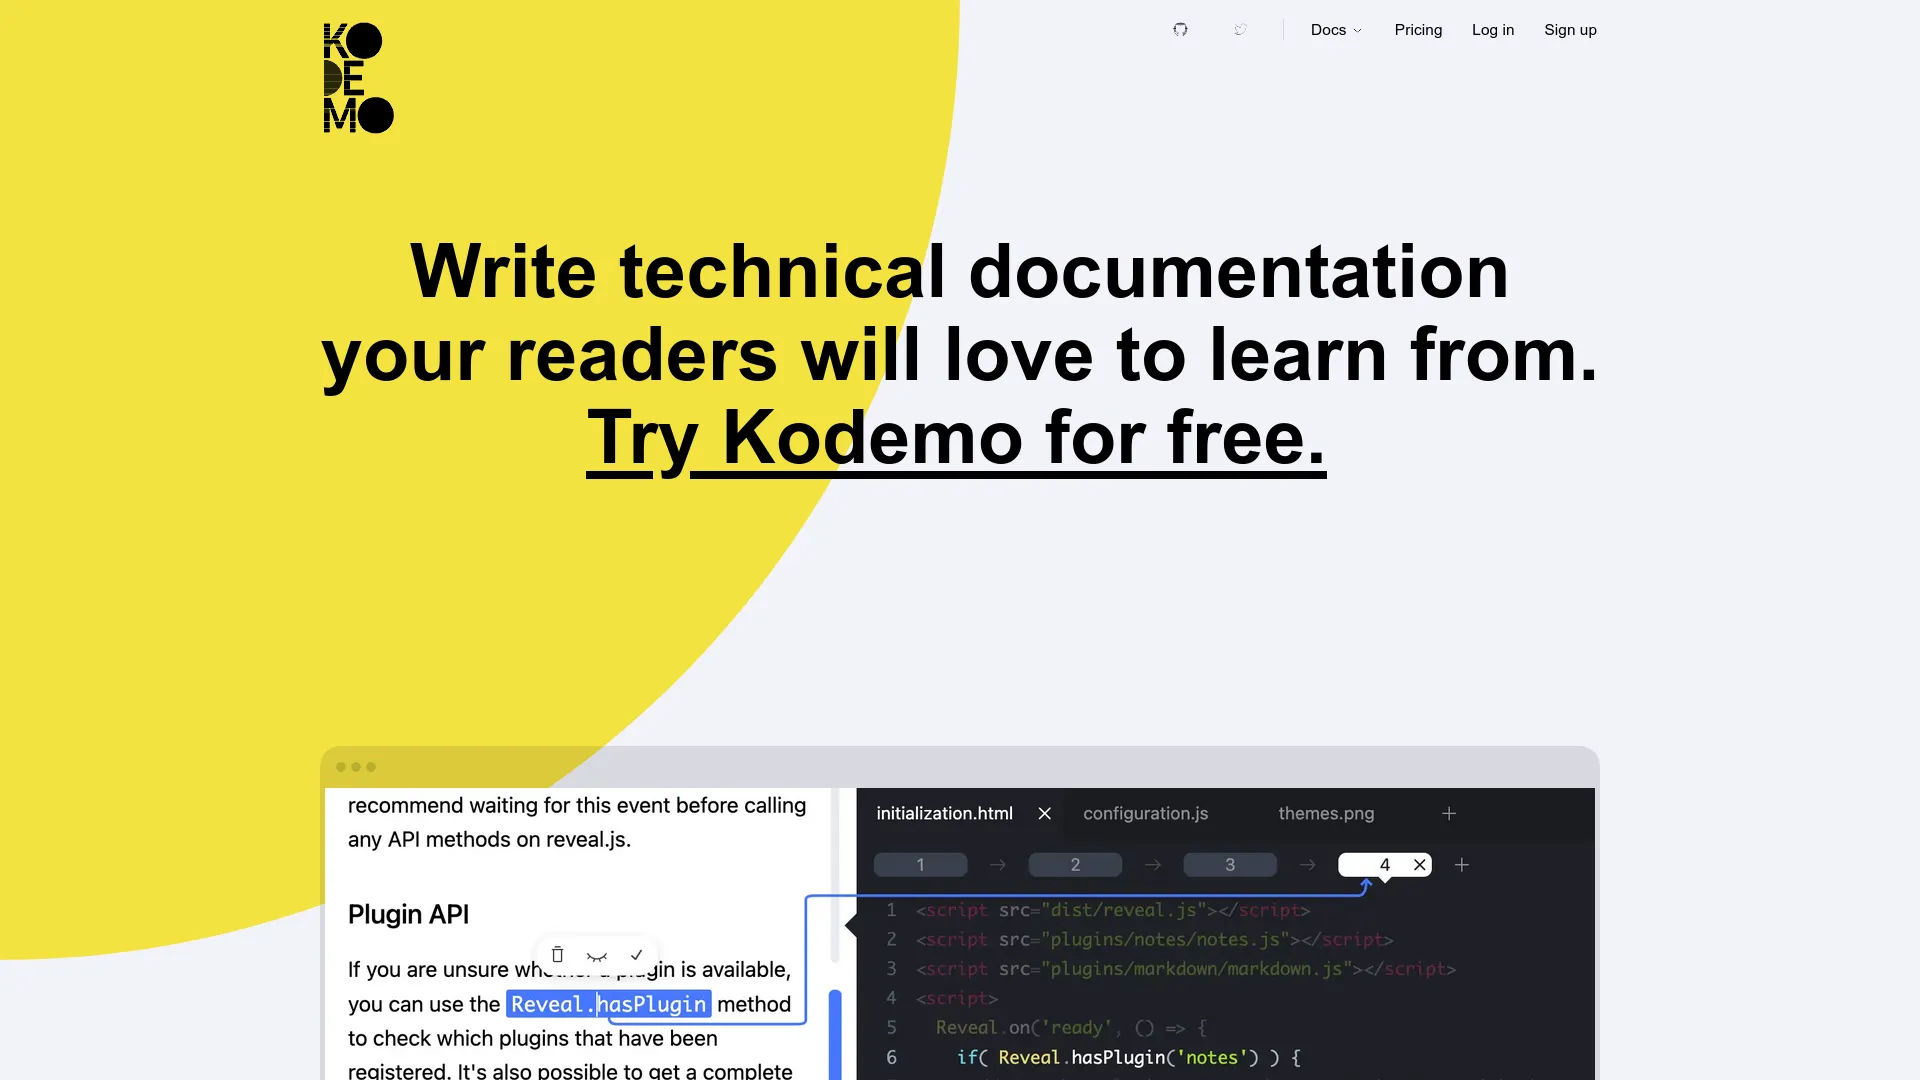Open the Pricing page

1418,30
